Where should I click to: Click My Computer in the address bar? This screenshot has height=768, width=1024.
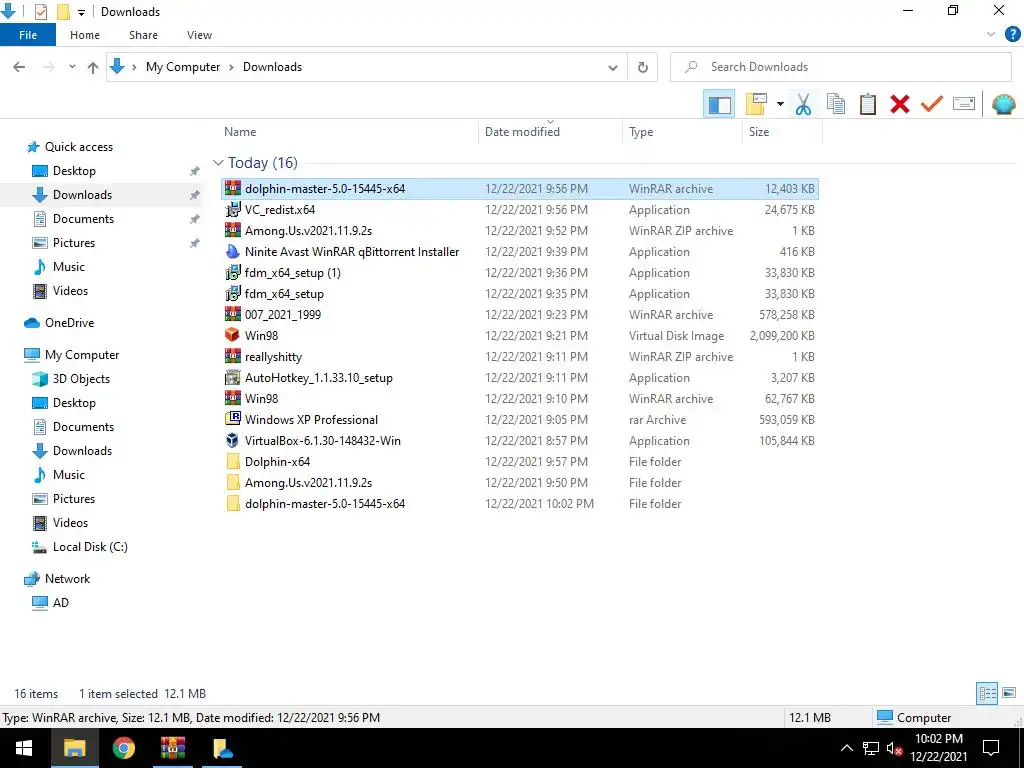pos(183,67)
